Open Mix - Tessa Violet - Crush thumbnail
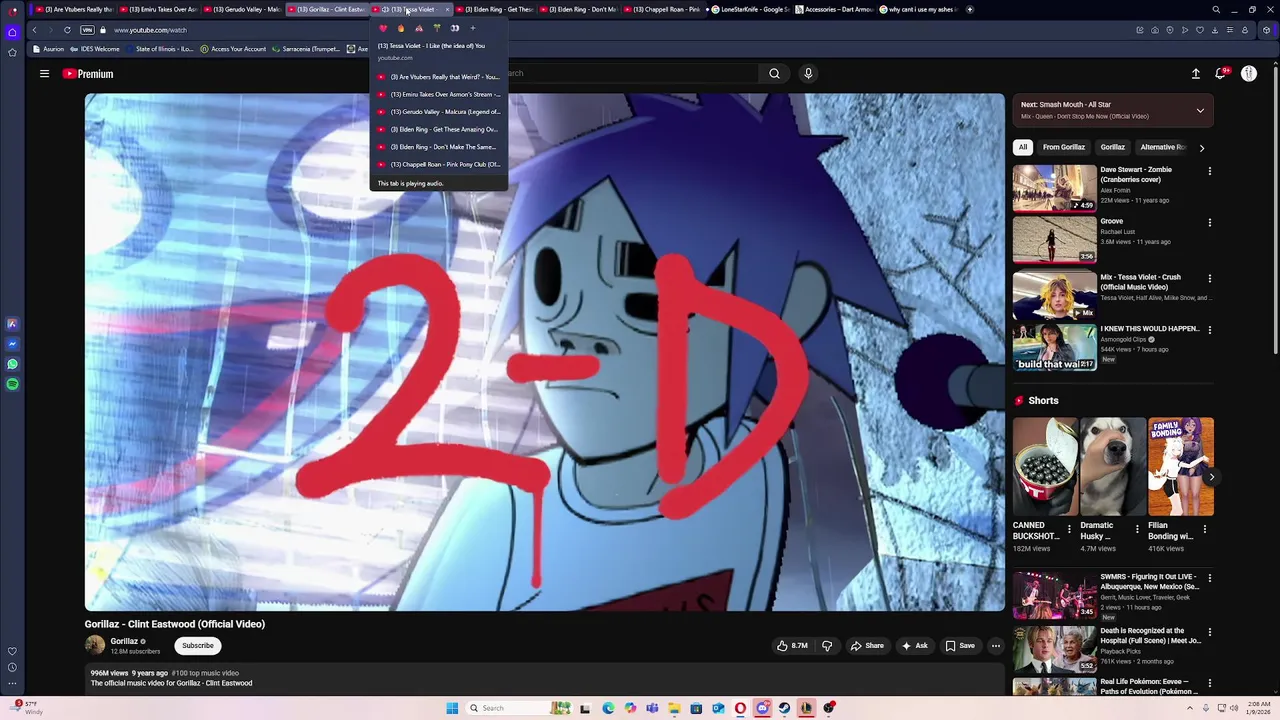The image size is (1280, 720). 1054,296
